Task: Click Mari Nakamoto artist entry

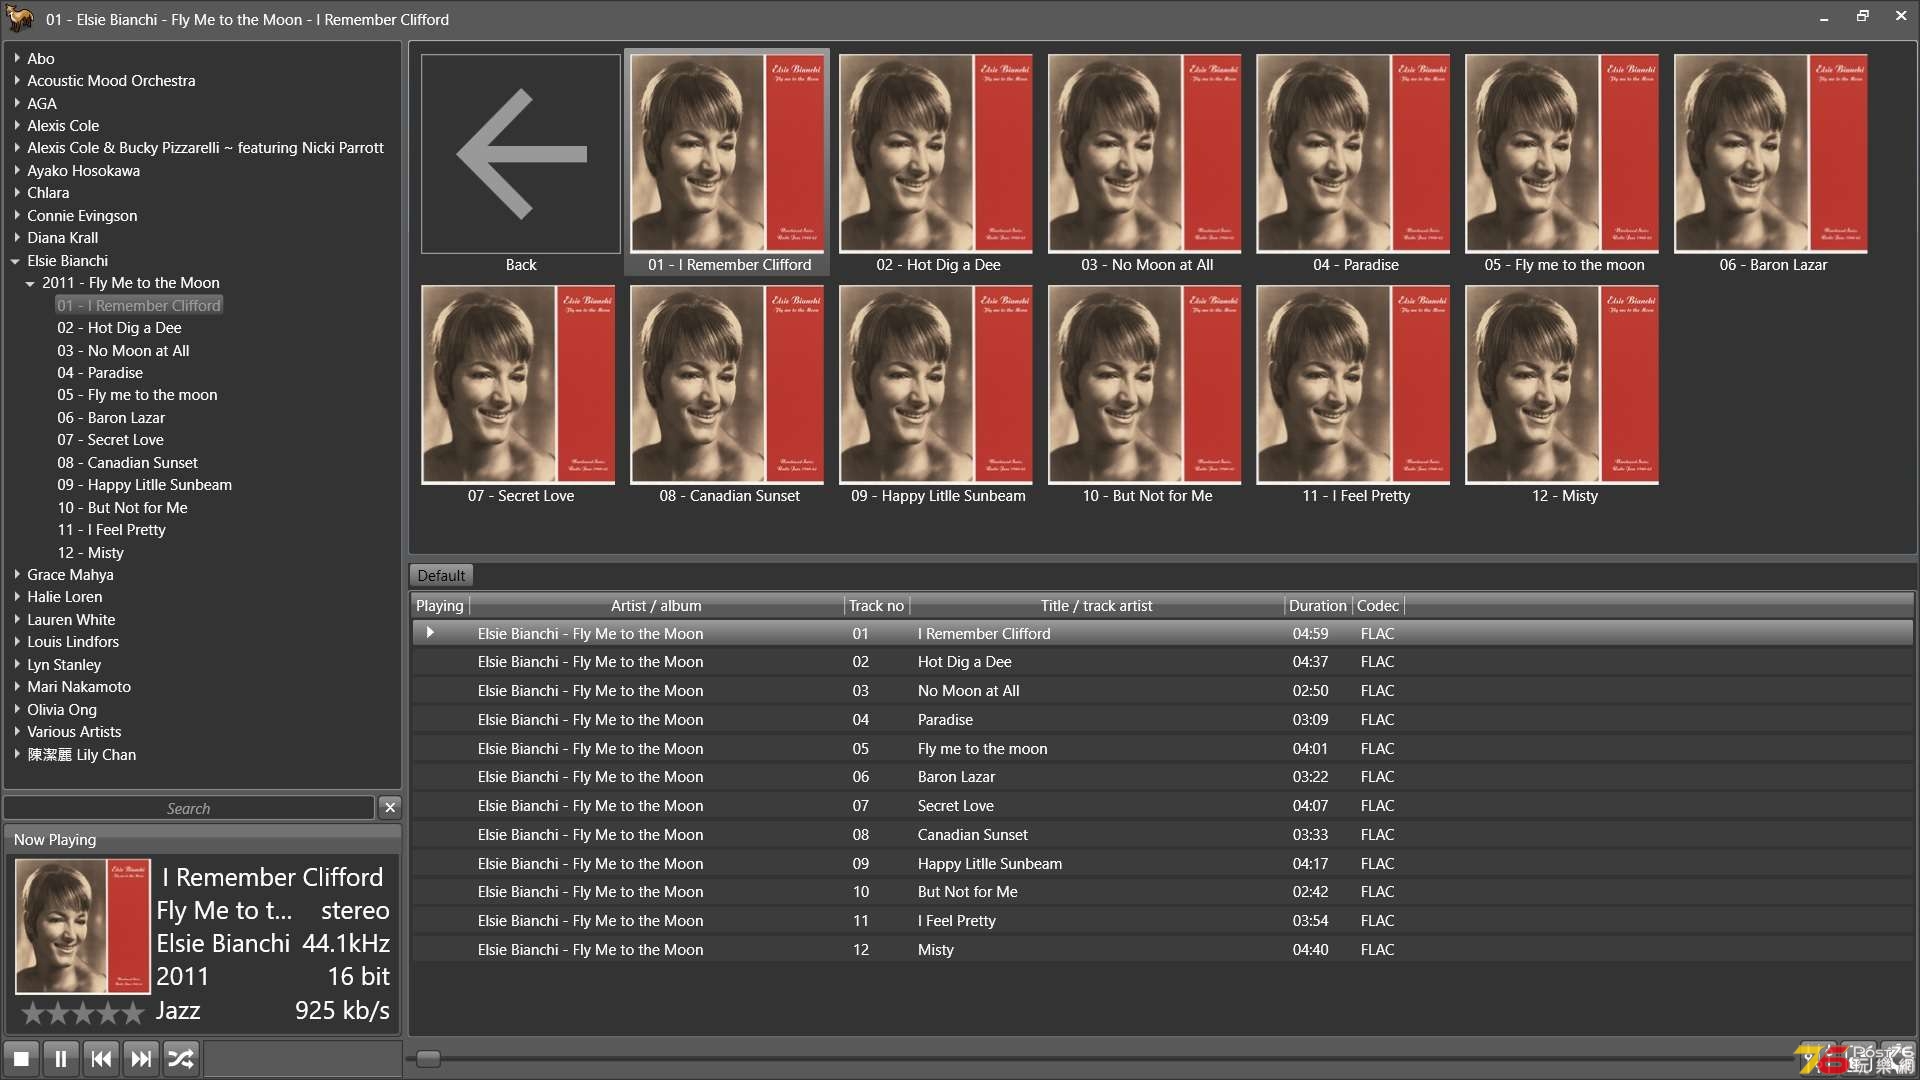Action: 79,687
